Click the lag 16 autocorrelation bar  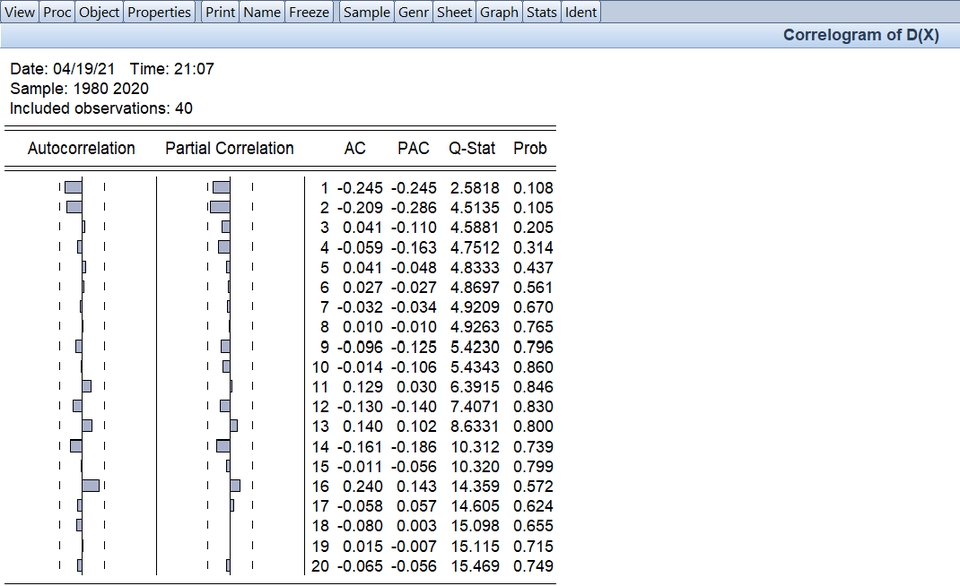coord(91,486)
